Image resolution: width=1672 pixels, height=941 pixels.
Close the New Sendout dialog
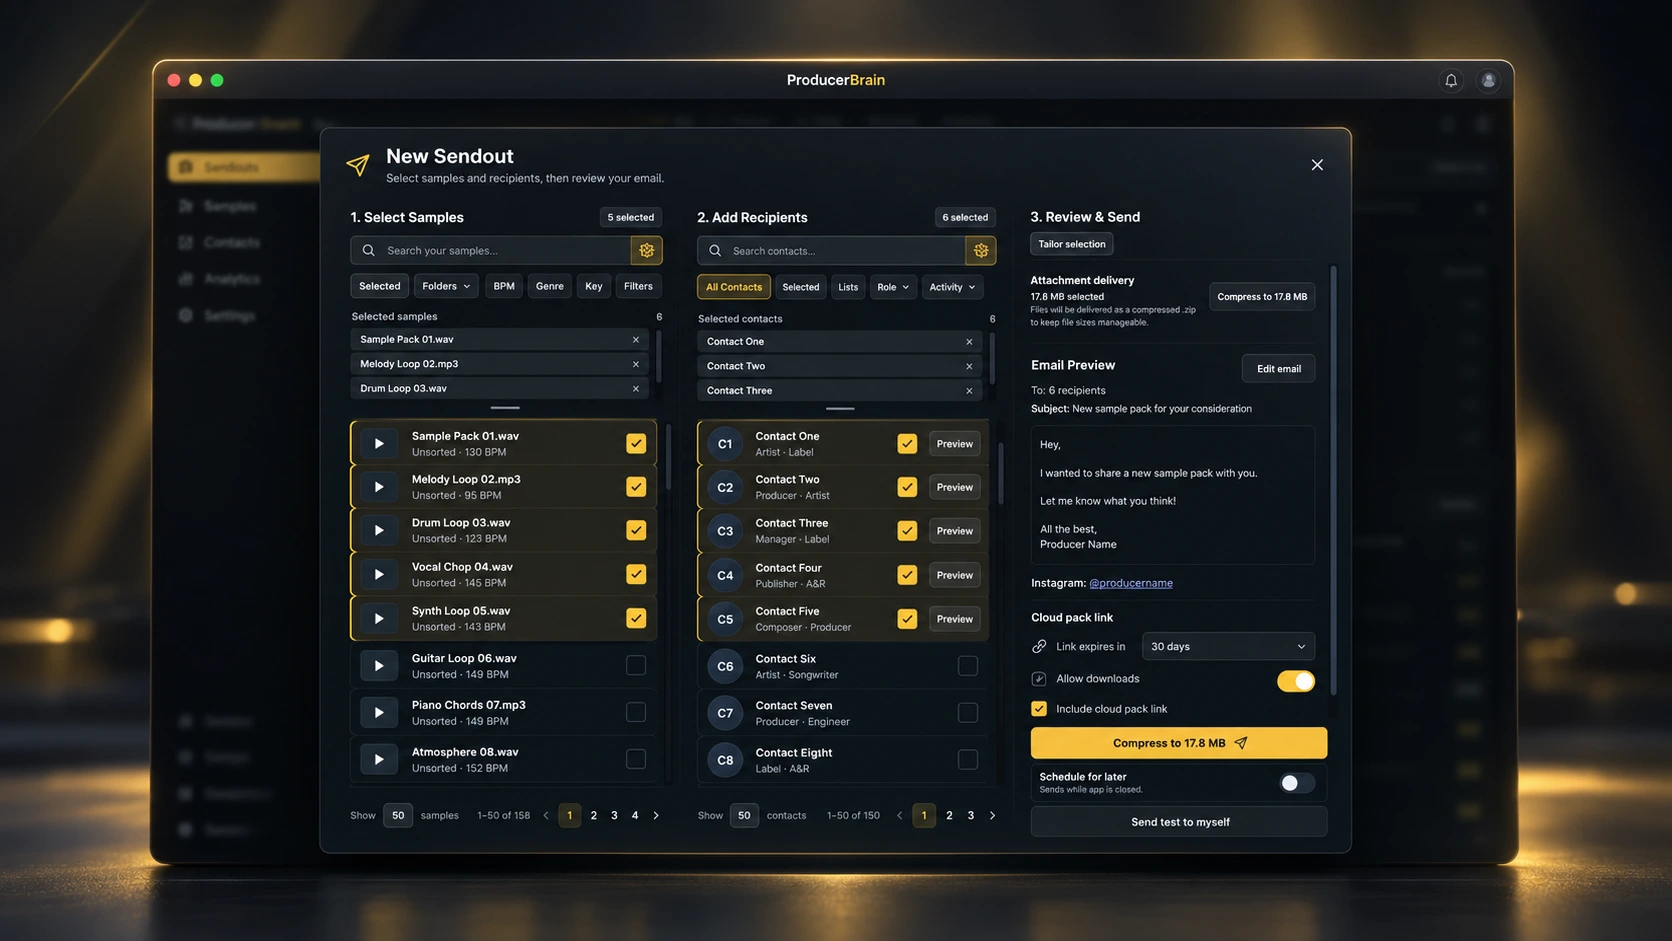[1317, 165]
